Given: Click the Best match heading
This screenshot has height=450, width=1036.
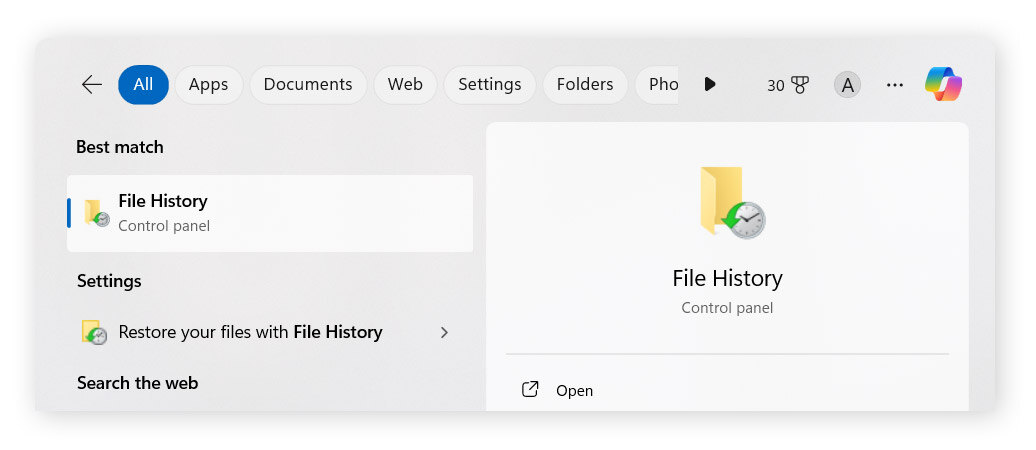Looking at the screenshot, I should (120, 147).
